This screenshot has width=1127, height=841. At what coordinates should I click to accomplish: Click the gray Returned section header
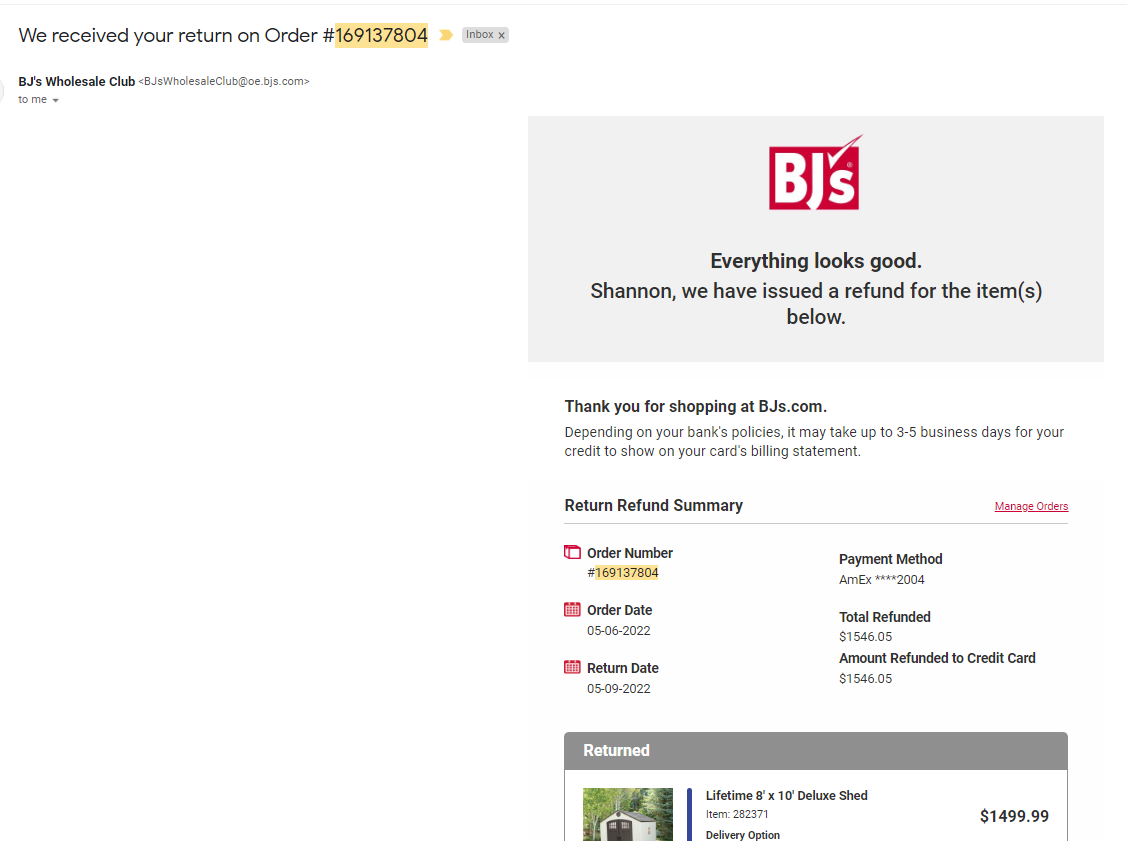pyautogui.click(x=816, y=750)
